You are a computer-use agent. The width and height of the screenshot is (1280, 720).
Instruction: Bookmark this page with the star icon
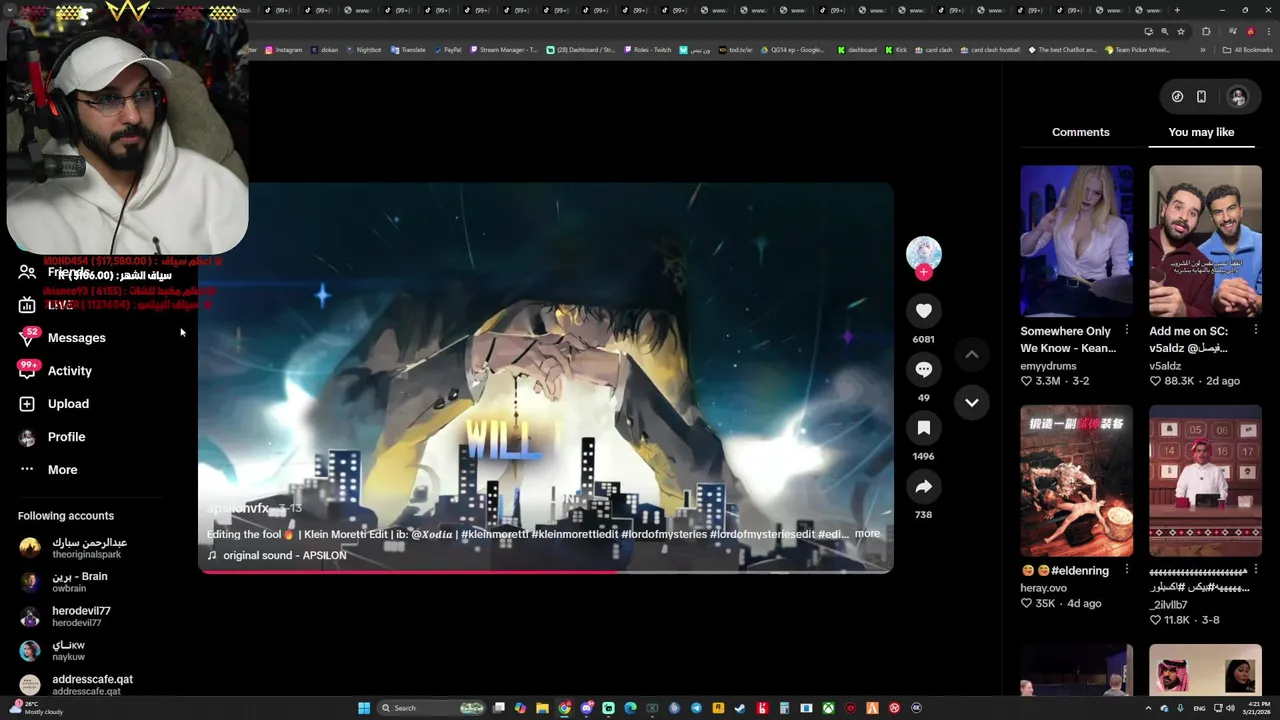(1180, 31)
